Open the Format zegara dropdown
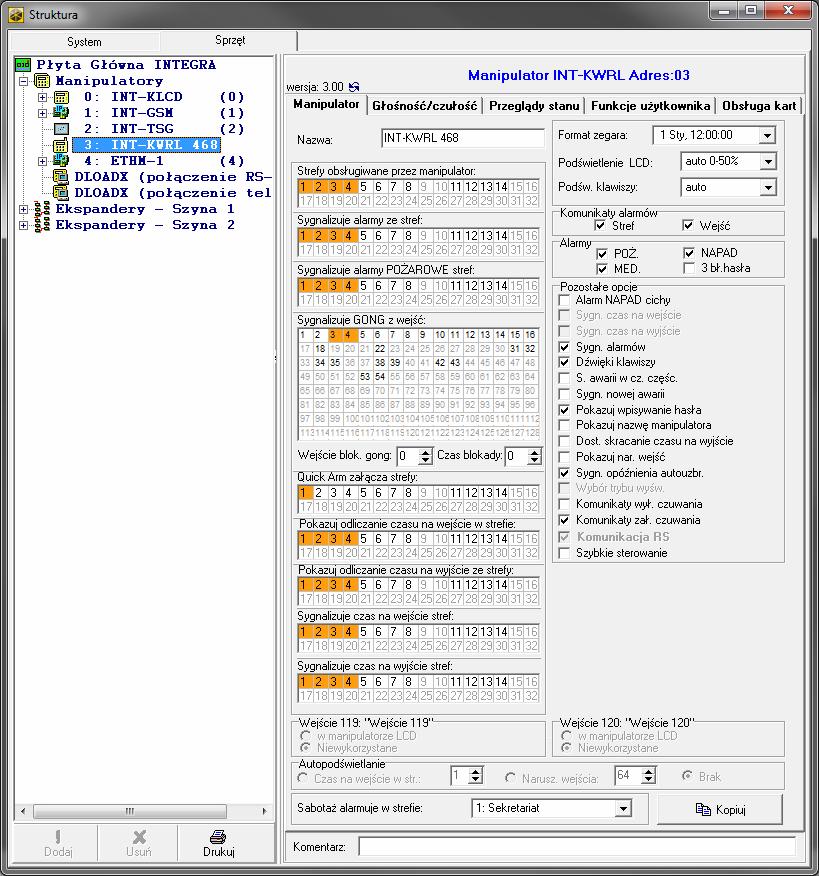This screenshot has width=819, height=876. 768,135
